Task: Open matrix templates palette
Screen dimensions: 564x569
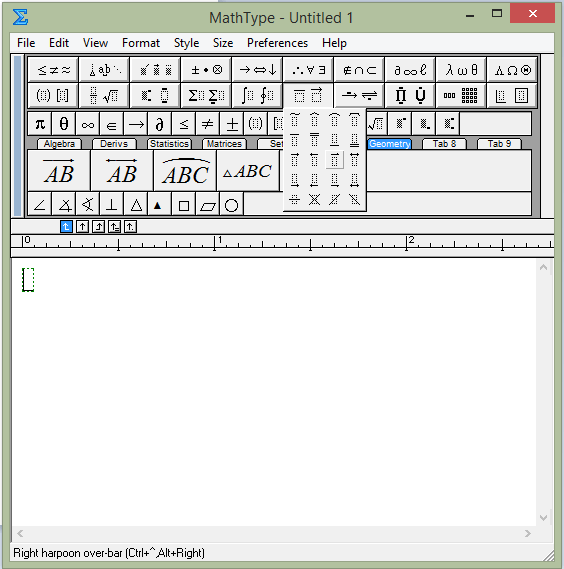Action: (461, 95)
